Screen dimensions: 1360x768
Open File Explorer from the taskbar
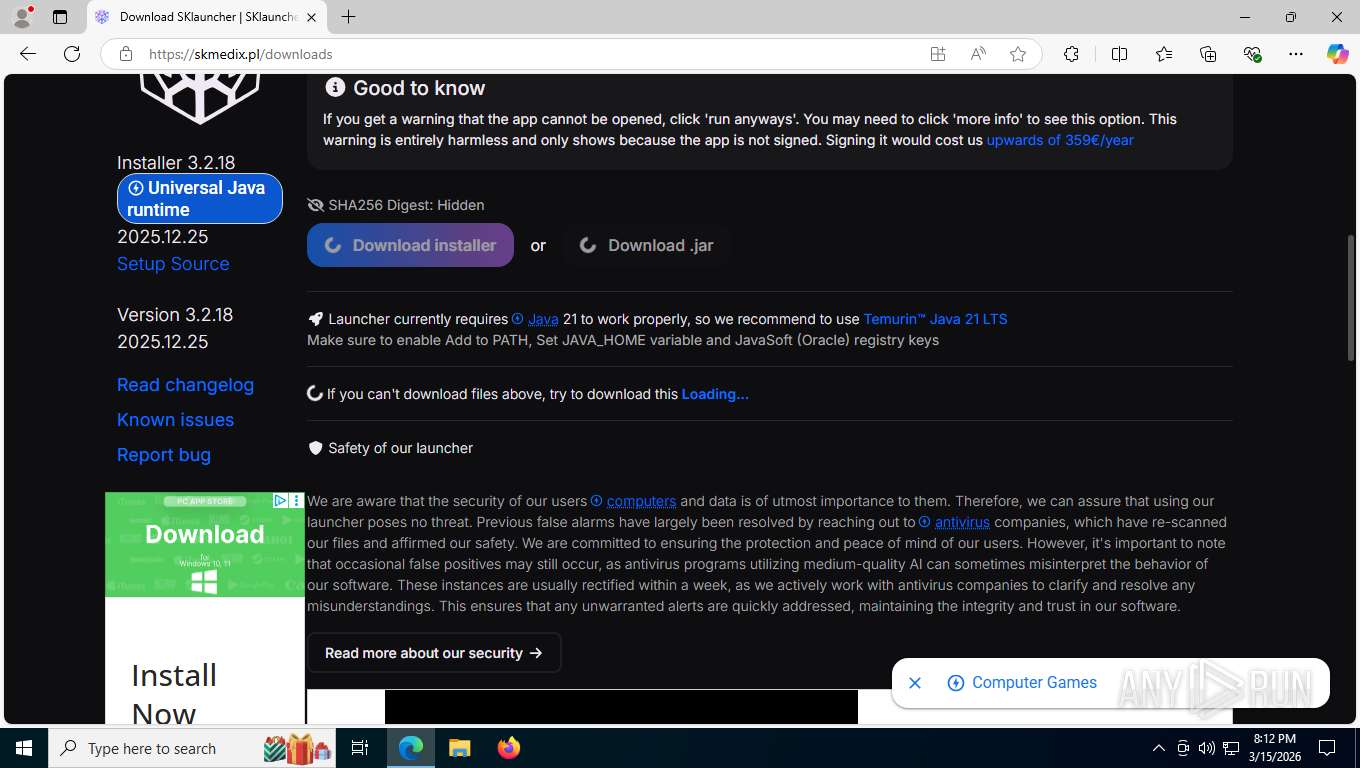(x=459, y=748)
